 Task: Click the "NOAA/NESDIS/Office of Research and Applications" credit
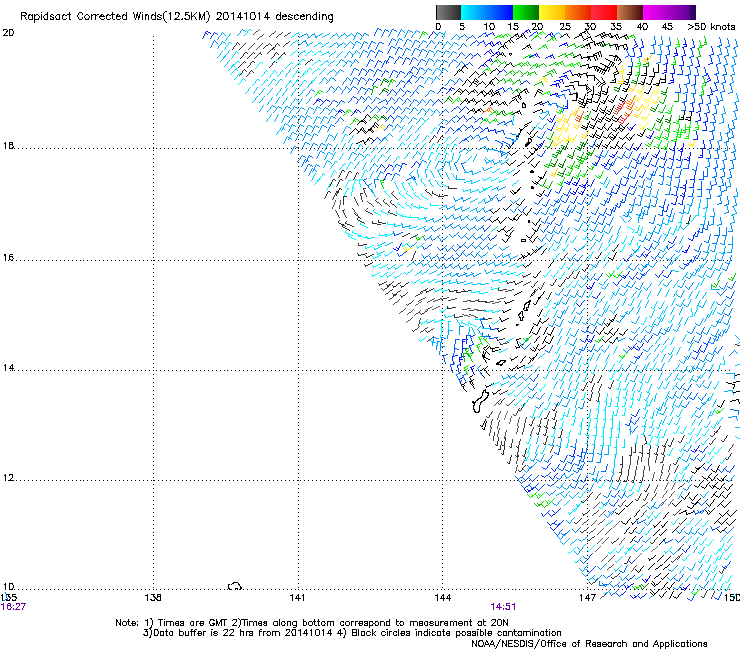coord(589,644)
